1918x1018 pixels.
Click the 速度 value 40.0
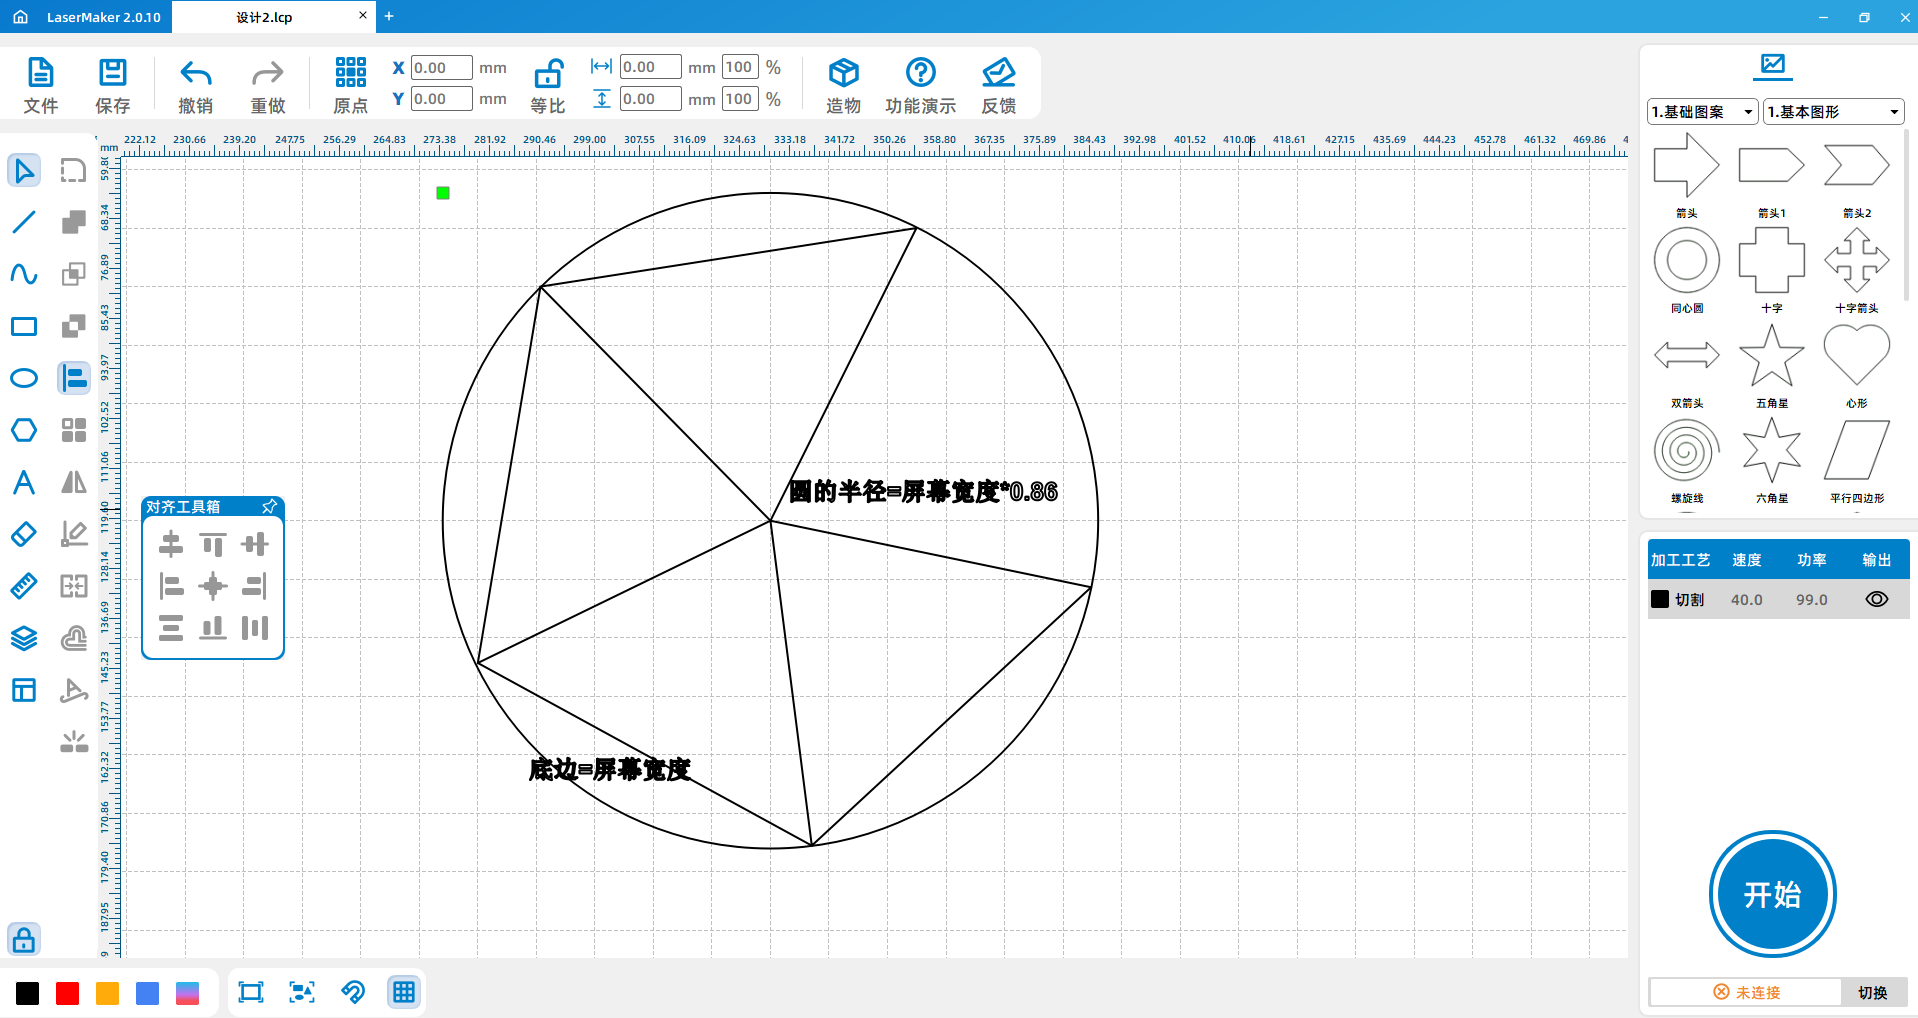(1747, 600)
